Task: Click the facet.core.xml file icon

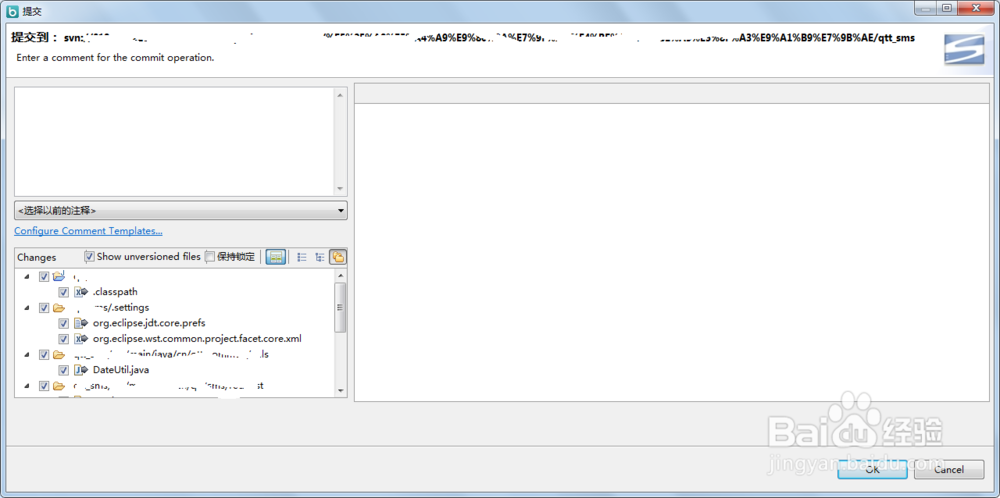Action: pos(81,339)
